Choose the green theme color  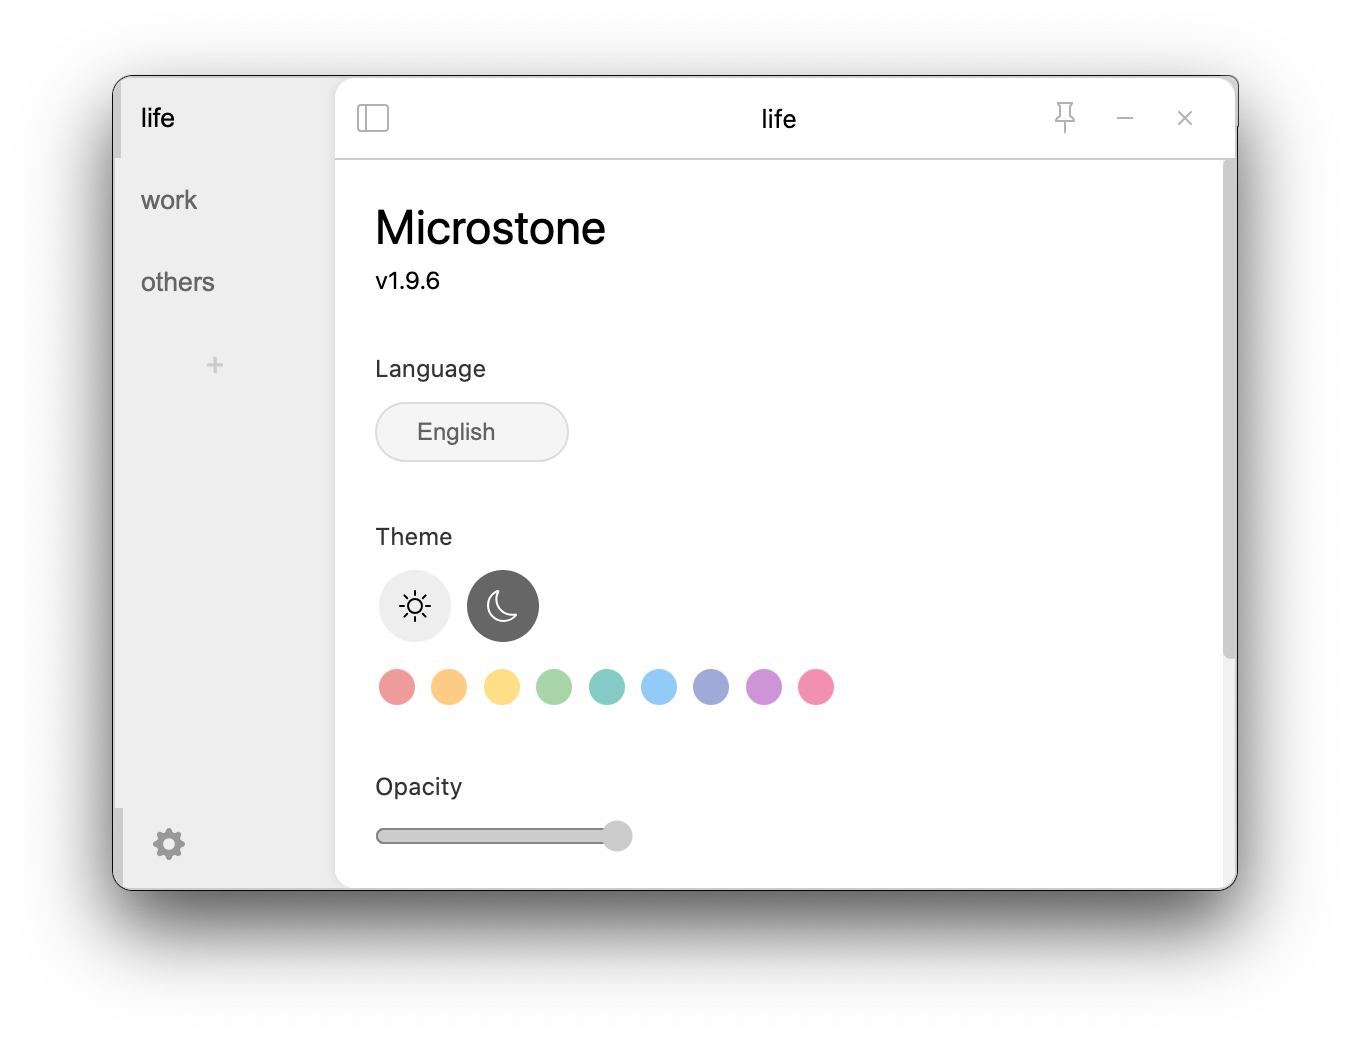click(x=554, y=687)
